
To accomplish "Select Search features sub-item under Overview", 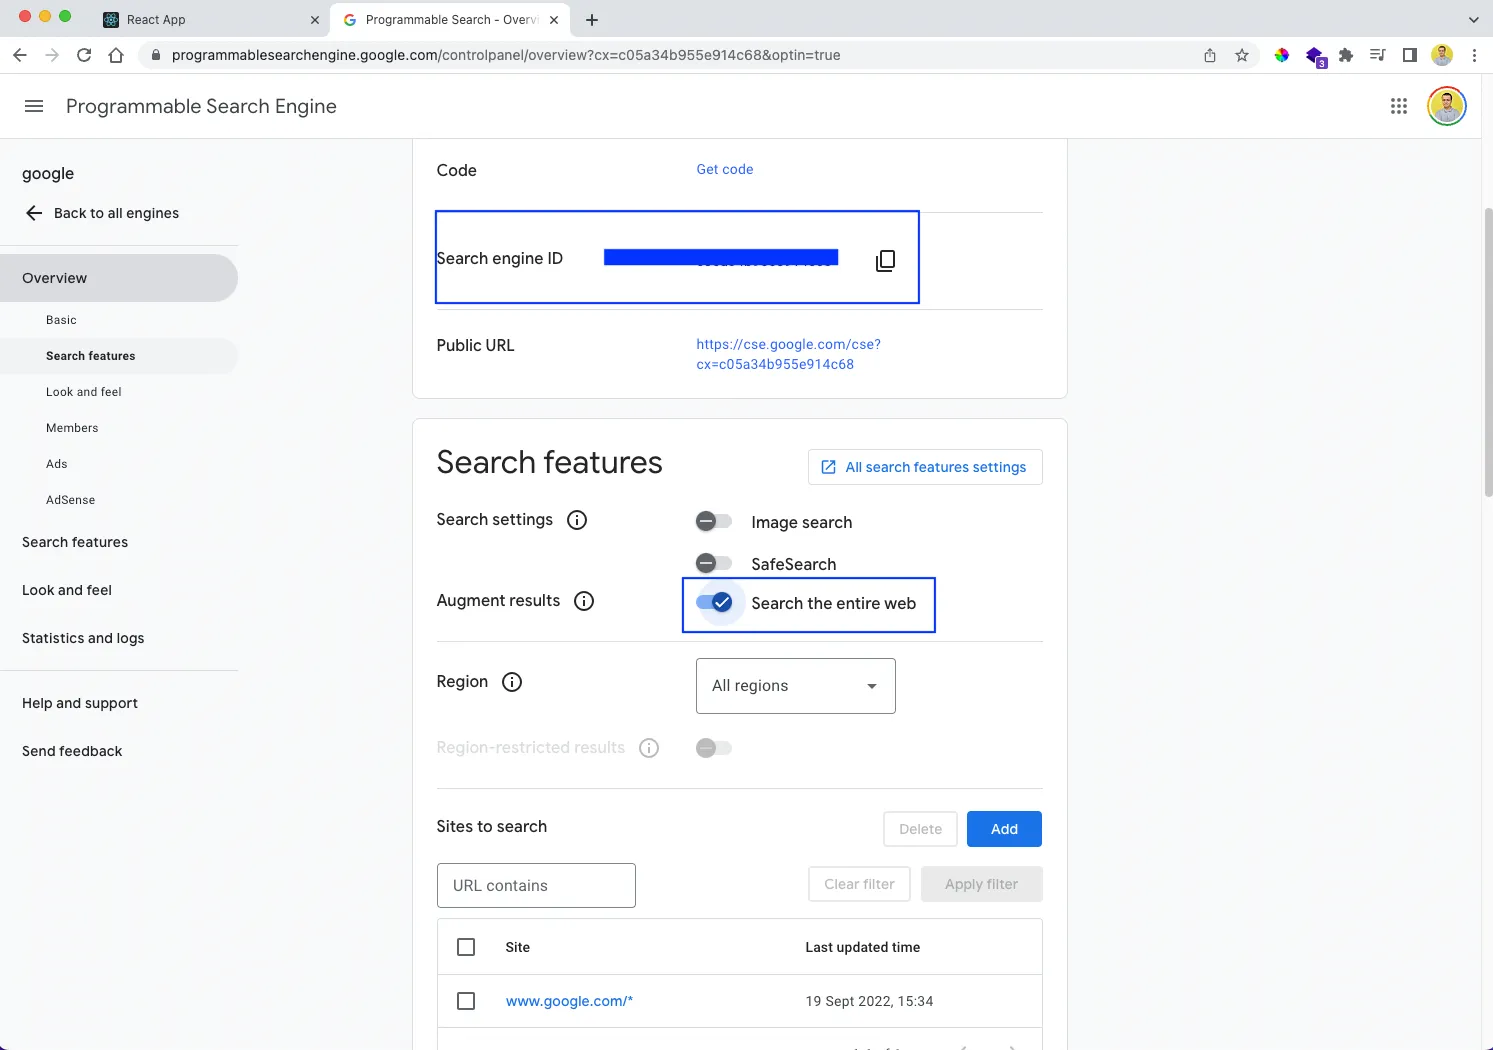I will click(119, 356).
